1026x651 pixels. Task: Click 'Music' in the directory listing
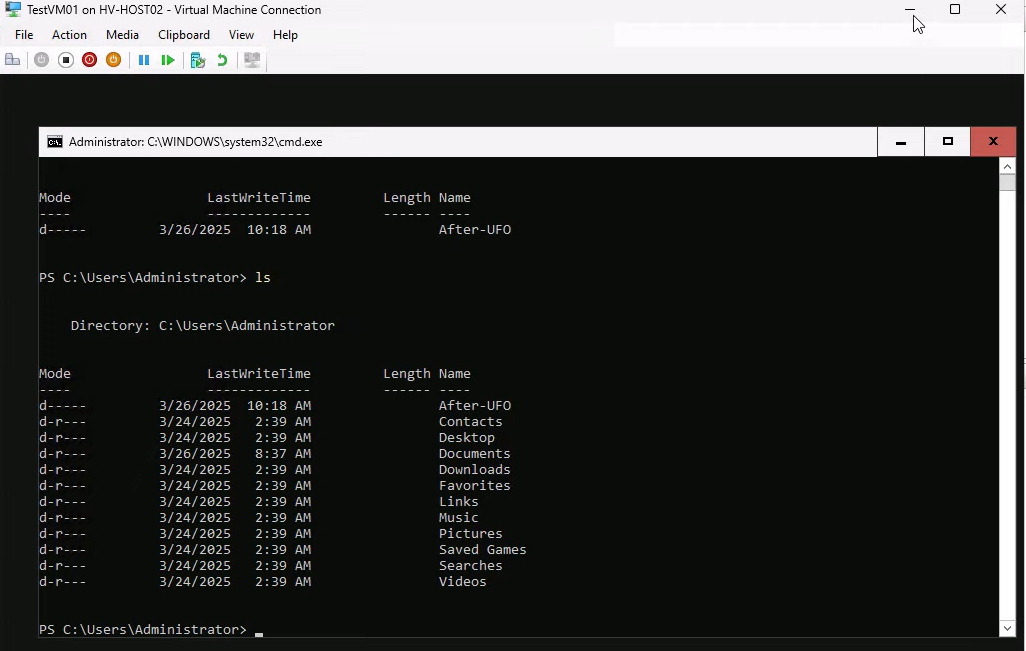(x=459, y=518)
